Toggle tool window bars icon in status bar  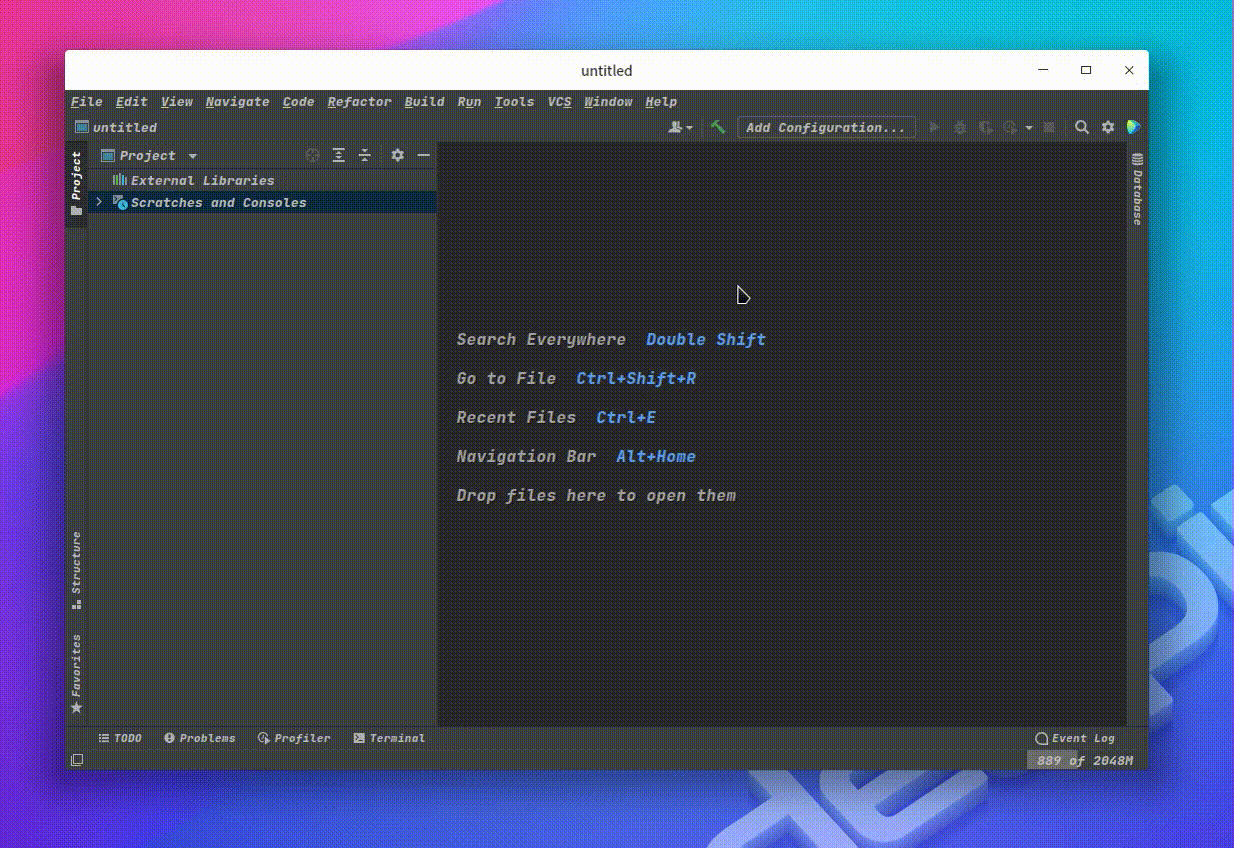click(77, 761)
